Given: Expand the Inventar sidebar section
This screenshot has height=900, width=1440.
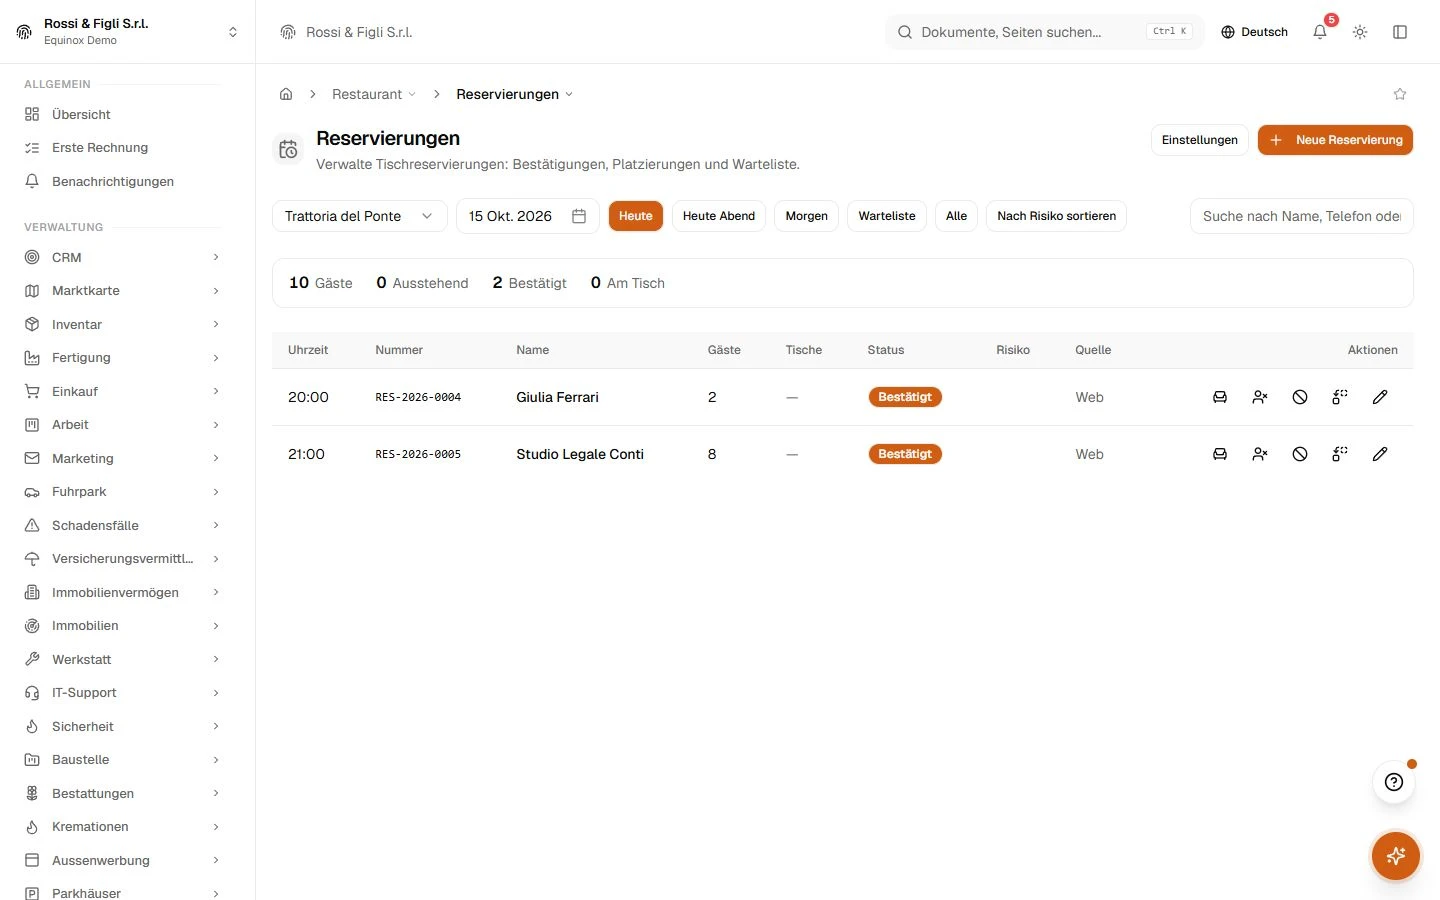Looking at the screenshot, I should tap(122, 324).
